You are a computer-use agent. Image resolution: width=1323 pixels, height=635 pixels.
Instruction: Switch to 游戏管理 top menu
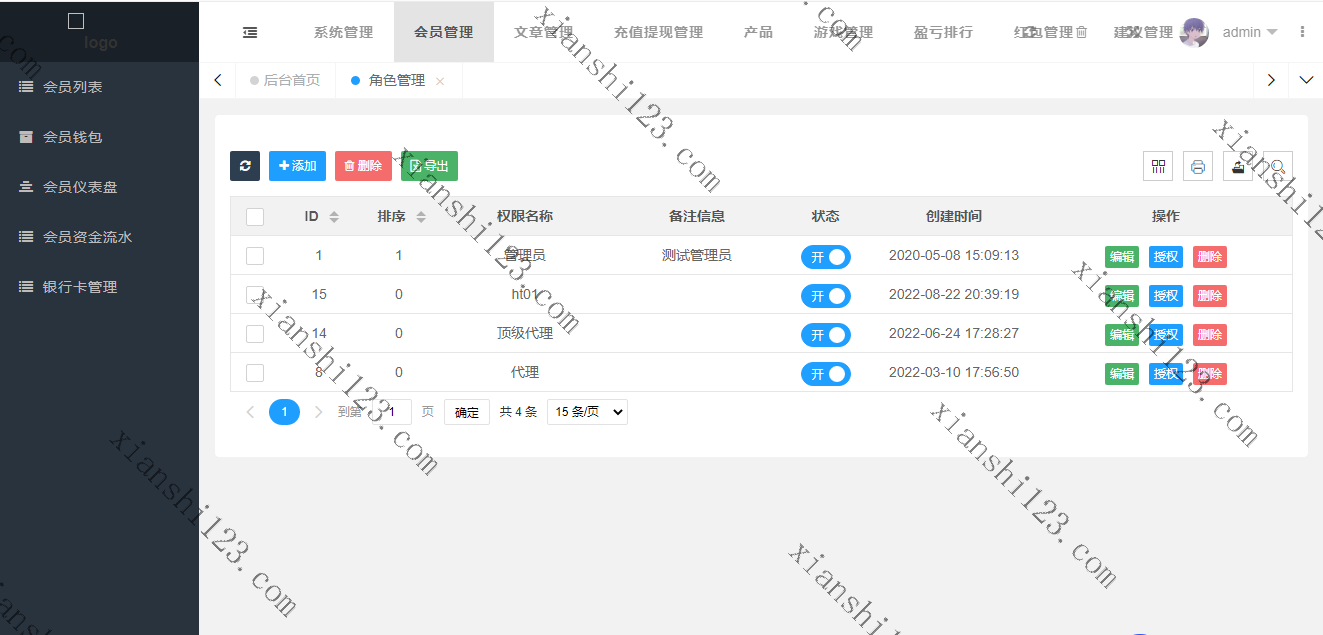(x=843, y=32)
